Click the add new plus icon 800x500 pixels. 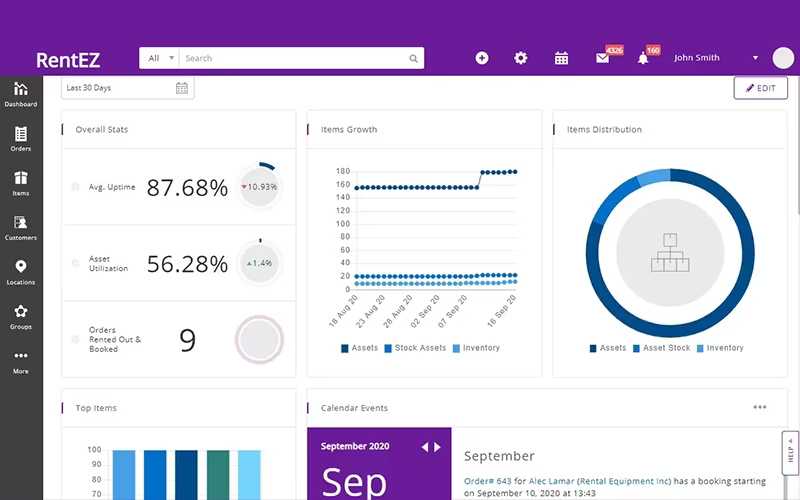(482, 58)
